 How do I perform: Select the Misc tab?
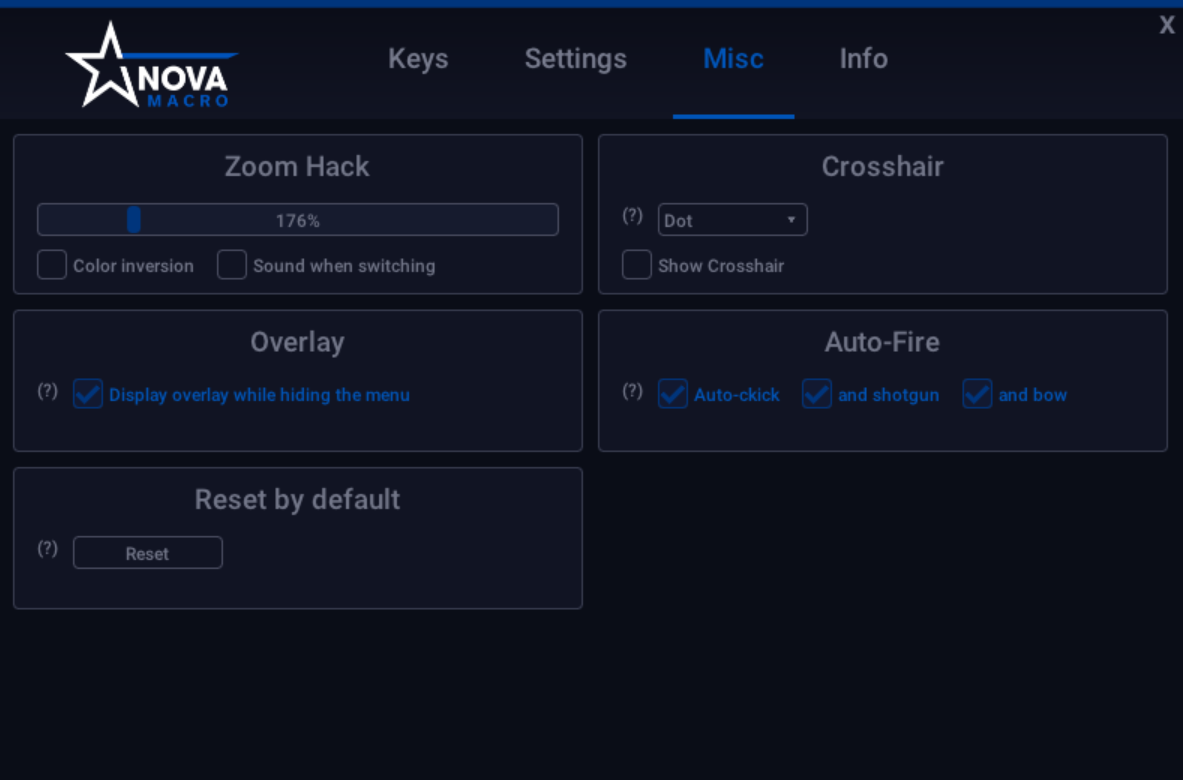[733, 59]
